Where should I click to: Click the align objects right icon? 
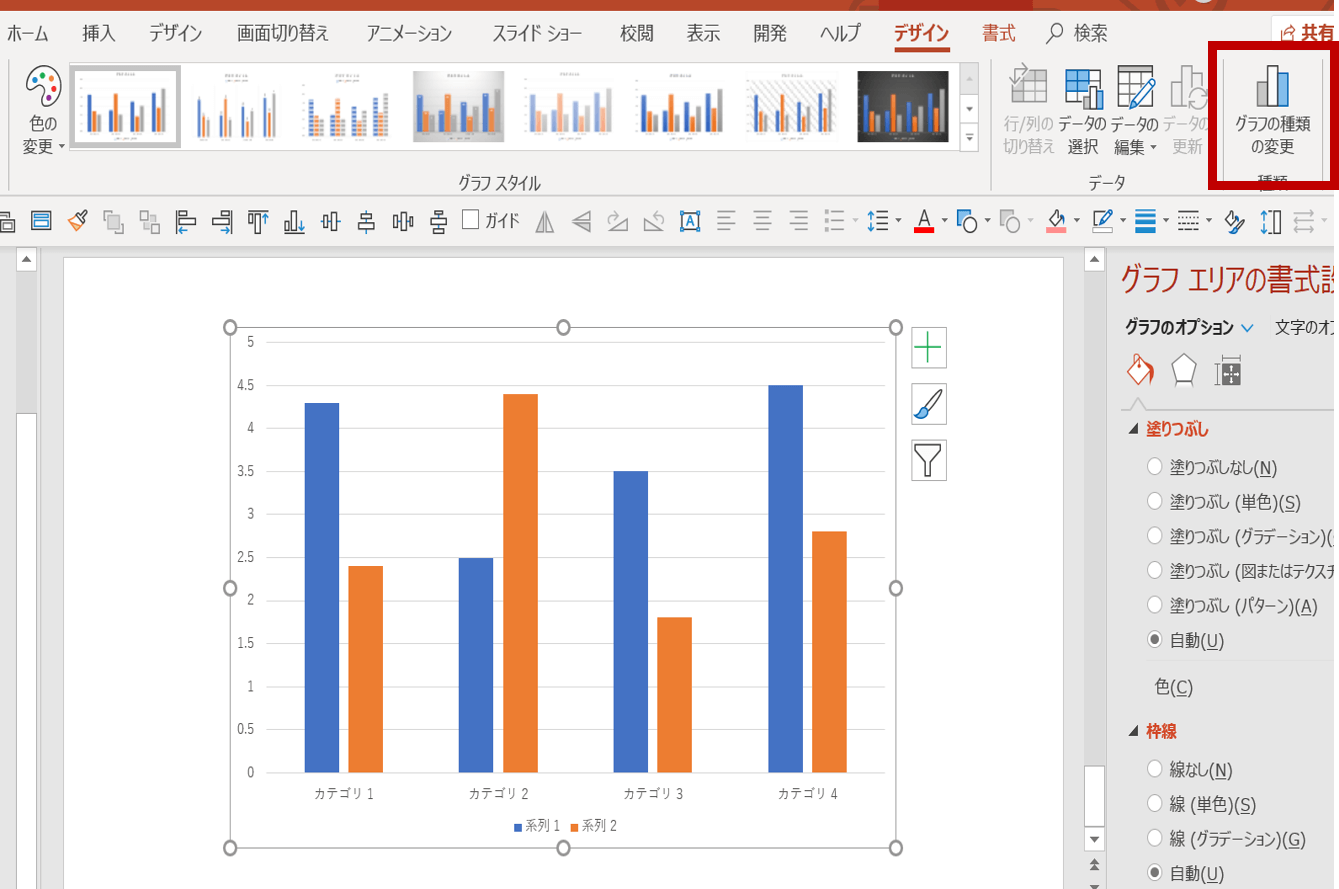[x=222, y=221]
